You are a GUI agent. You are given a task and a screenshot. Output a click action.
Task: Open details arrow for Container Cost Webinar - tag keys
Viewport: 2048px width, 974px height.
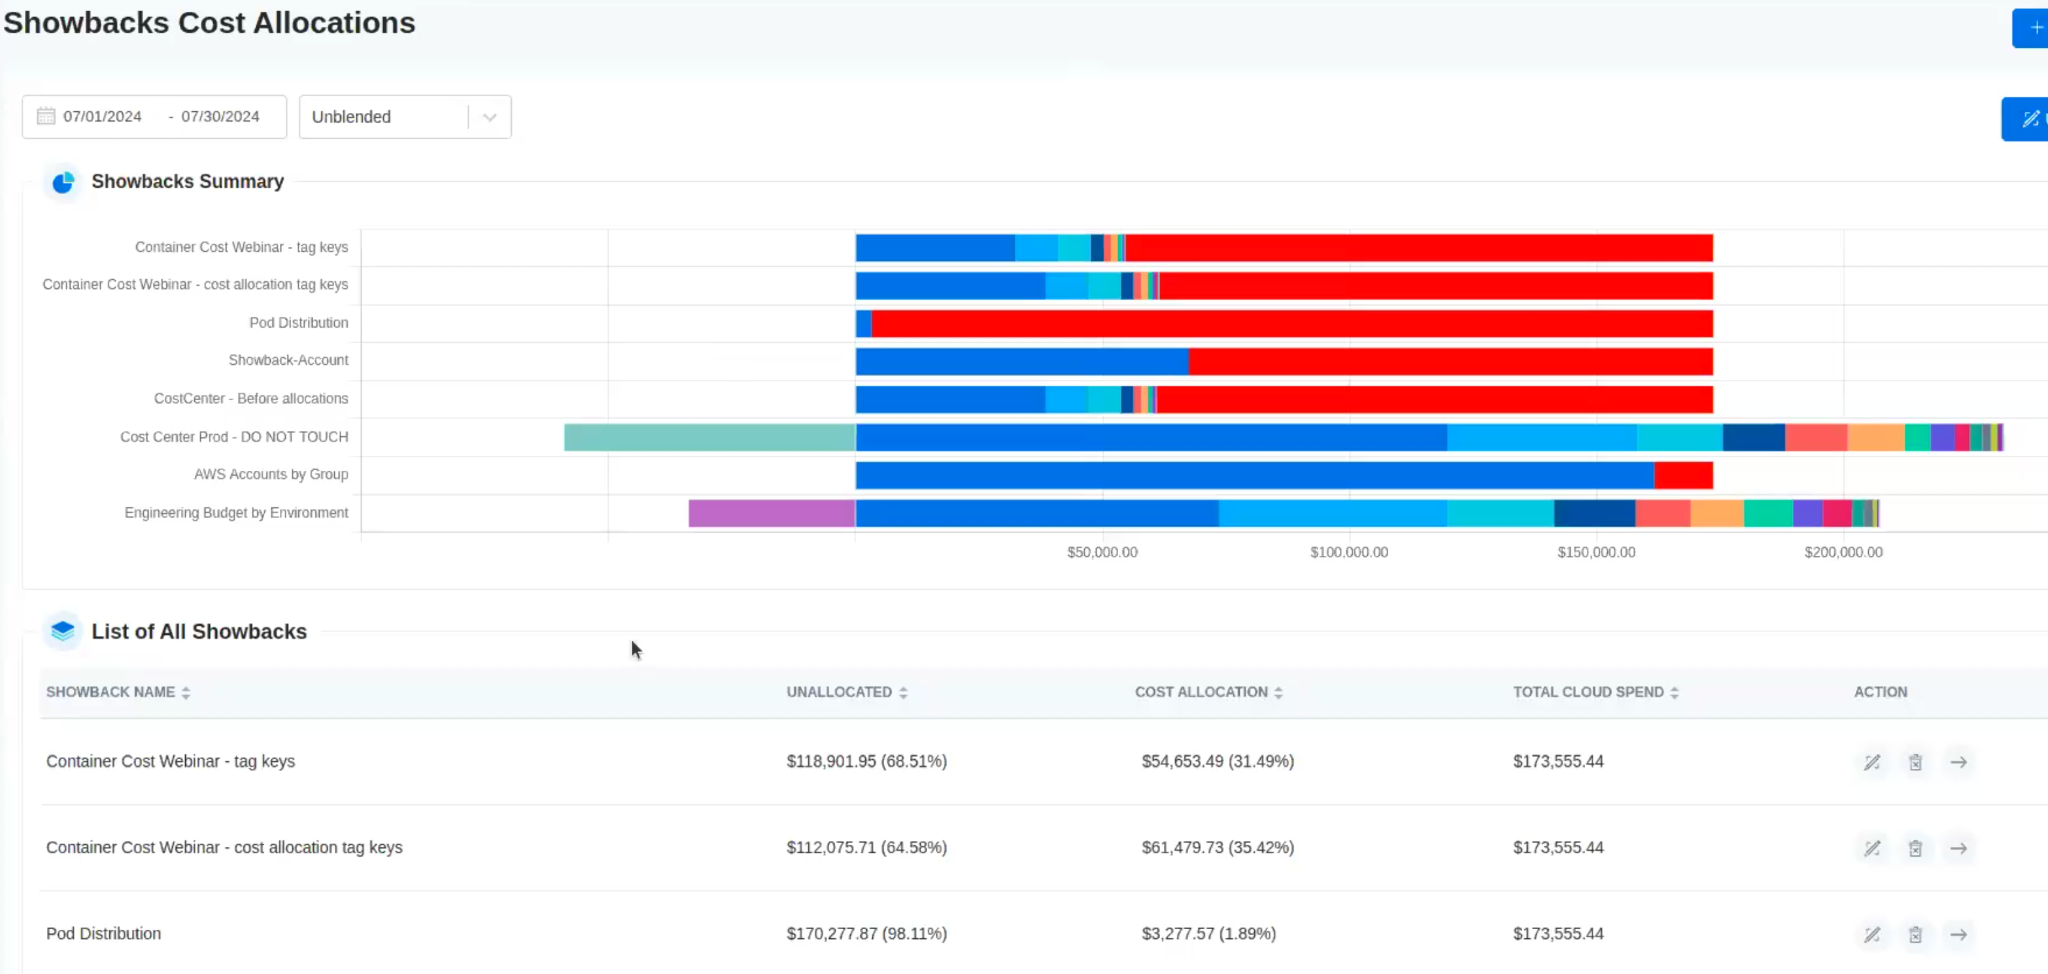point(1959,762)
